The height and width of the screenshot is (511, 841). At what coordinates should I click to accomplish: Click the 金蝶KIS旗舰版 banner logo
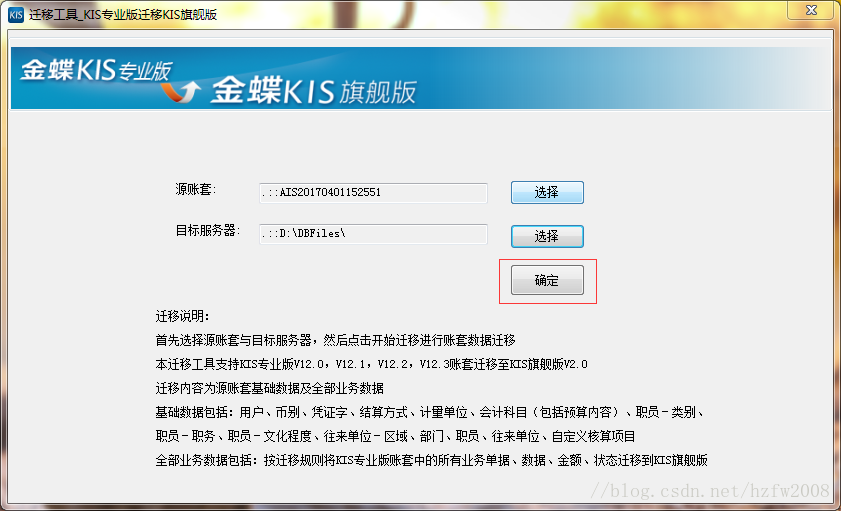[x=314, y=90]
